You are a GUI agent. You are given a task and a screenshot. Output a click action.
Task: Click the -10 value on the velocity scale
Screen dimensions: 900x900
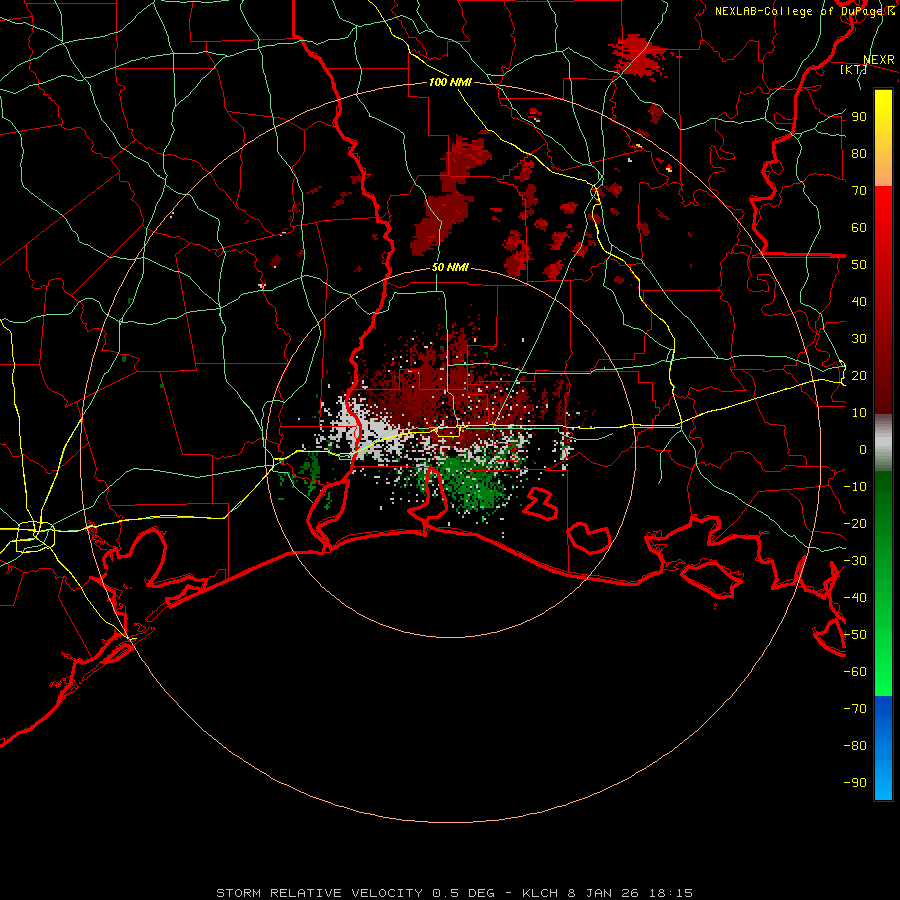[x=855, y=487]
